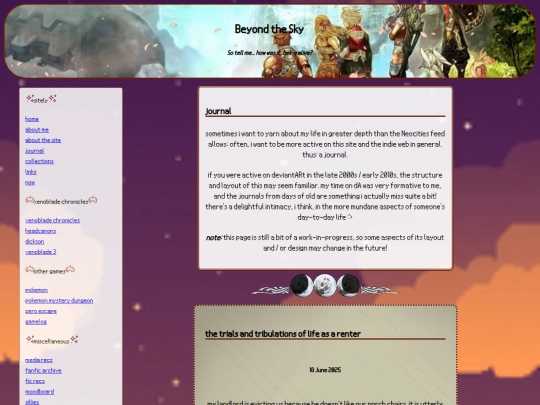Open the xenoblade 3 link
Image resolution: width=540 pixels, height=405 pixels.
41,252
